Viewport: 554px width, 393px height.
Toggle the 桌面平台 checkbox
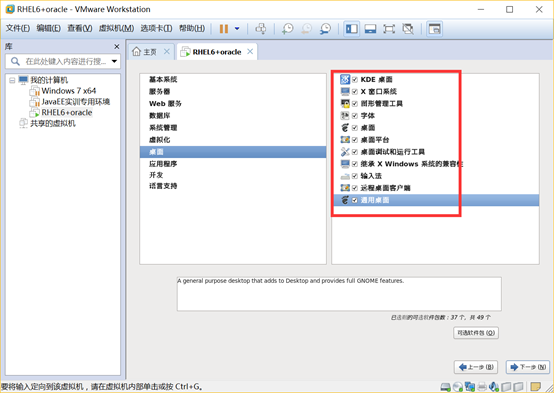[355, 140]
